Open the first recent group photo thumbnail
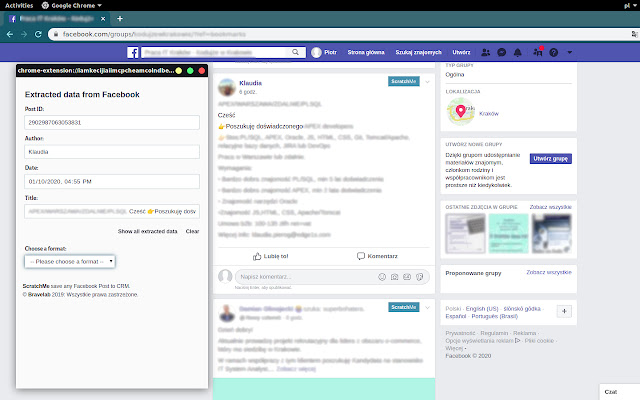 pyautogui.click(x=465, y=234)
